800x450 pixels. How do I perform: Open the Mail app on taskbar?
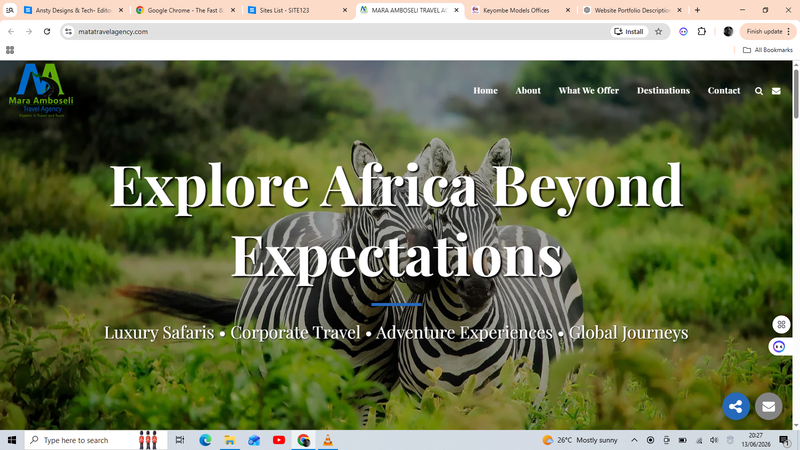coord(254,440)
